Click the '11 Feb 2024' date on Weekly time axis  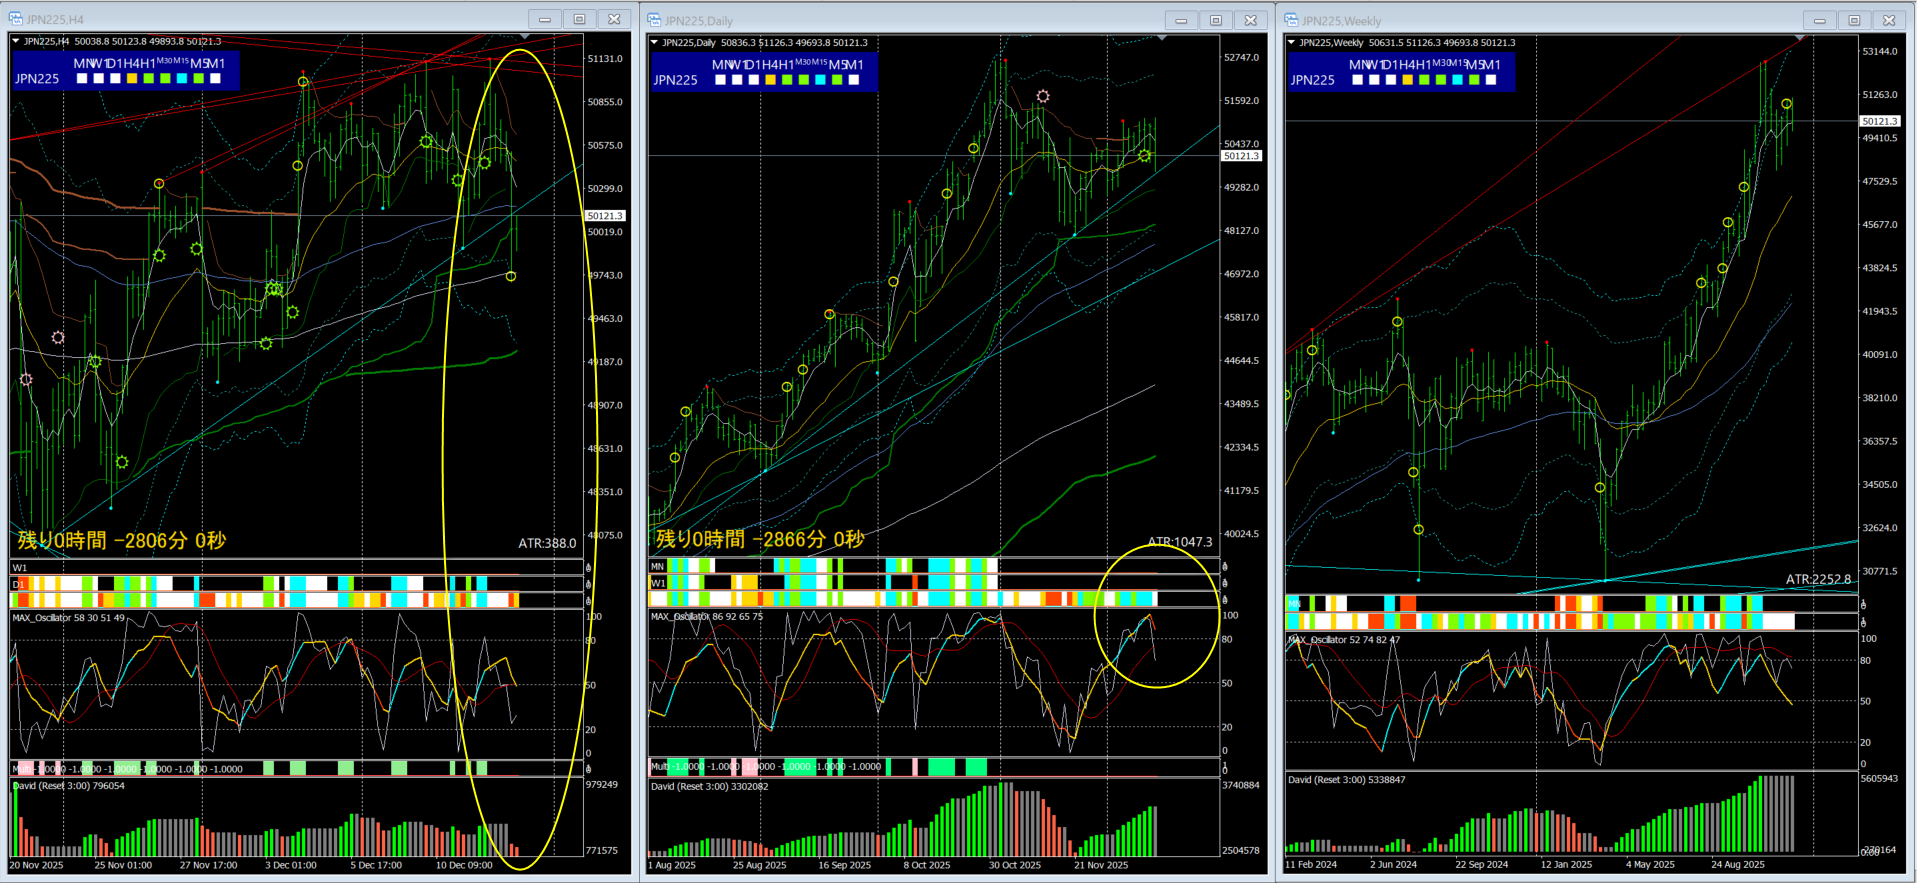point(1311,865)
